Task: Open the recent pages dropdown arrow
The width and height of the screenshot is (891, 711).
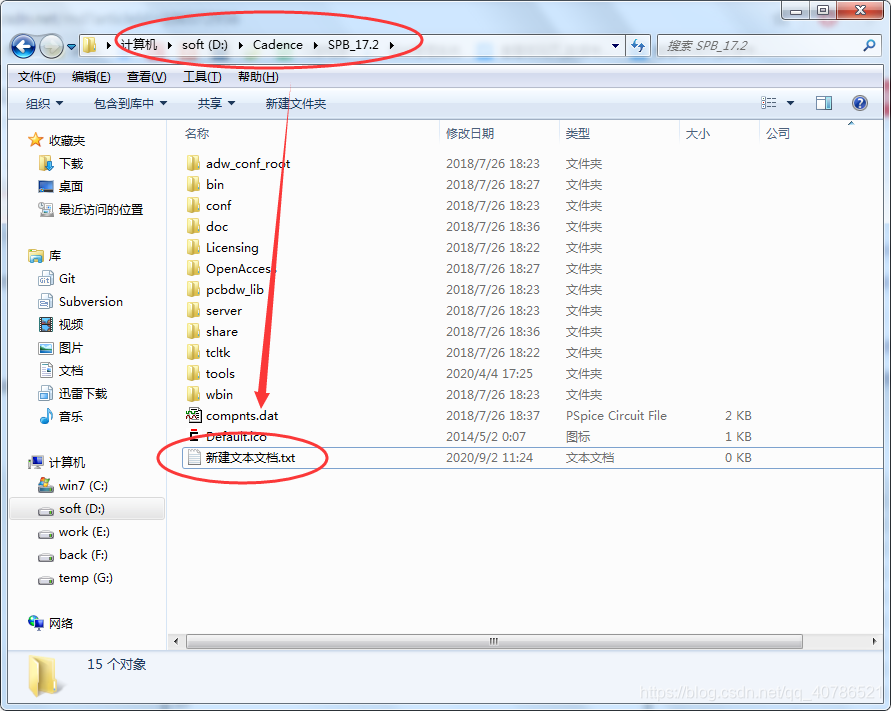Action: click(71, 47)
